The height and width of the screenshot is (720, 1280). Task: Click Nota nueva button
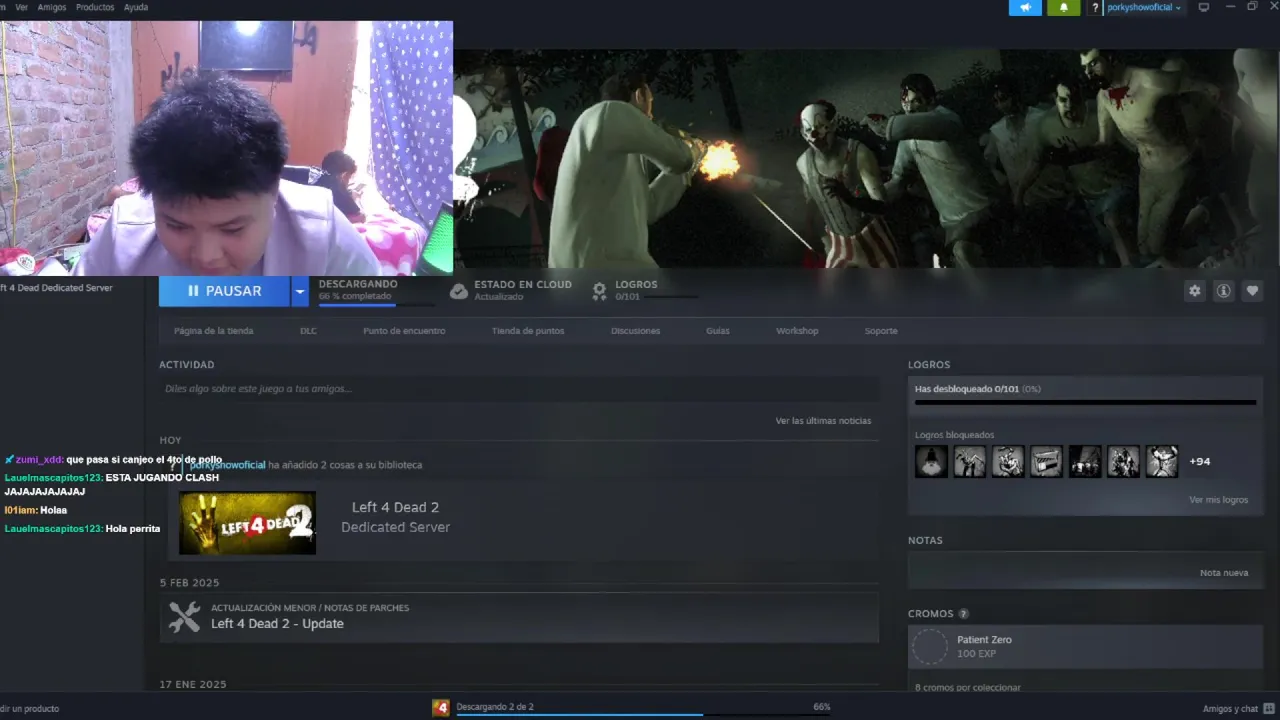coord(1224,573)
